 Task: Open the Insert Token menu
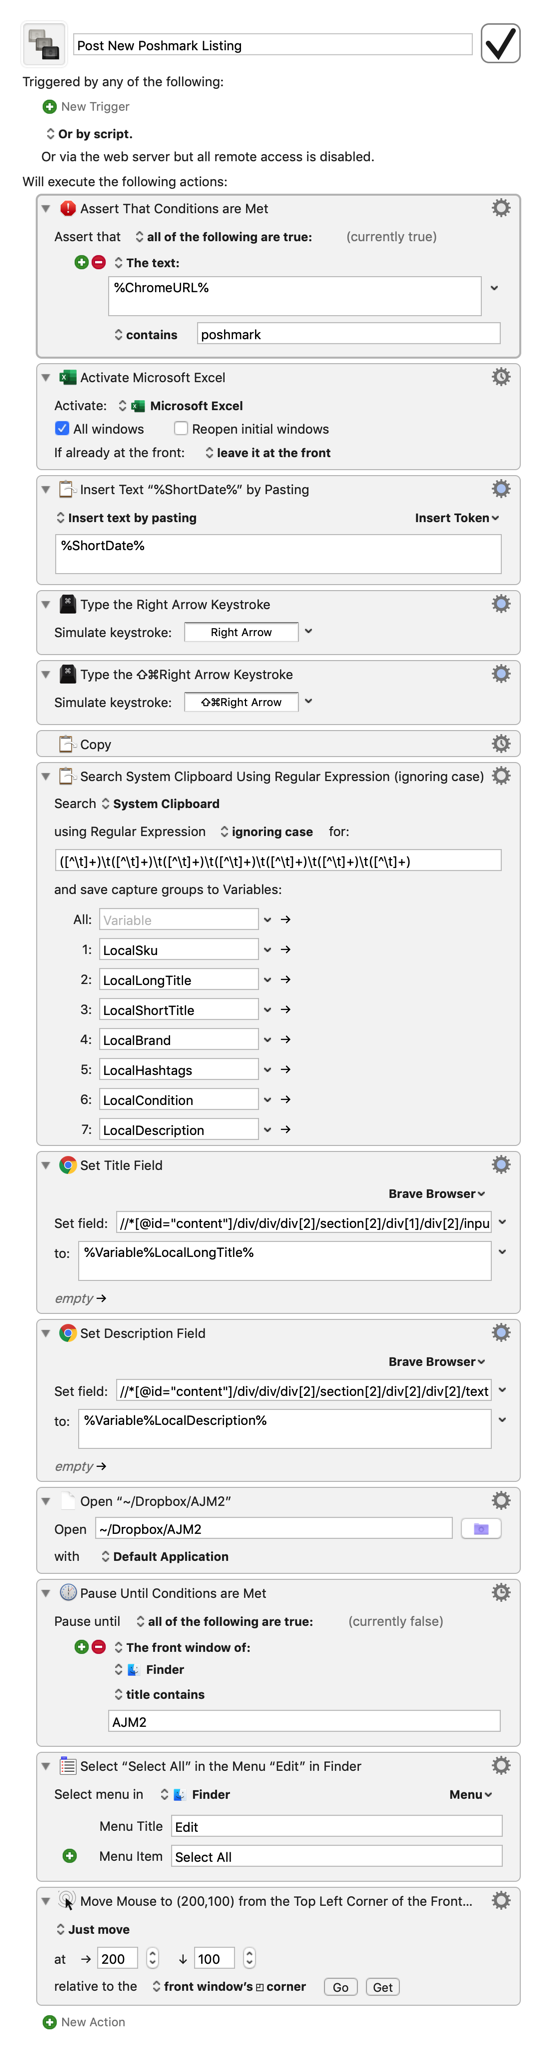click(x=457, y=518)
